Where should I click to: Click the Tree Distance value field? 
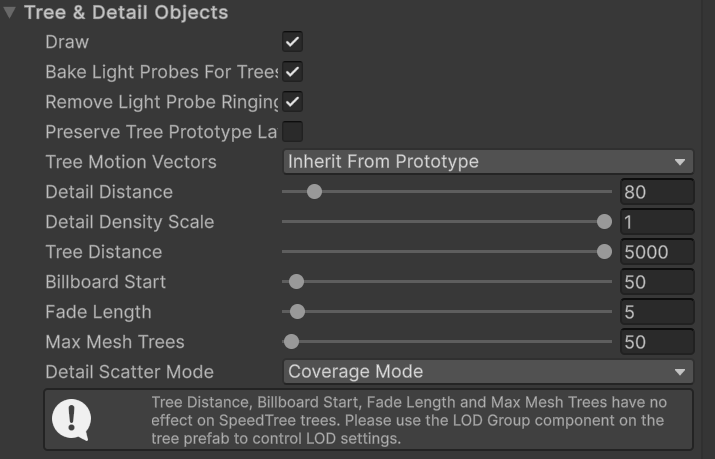click(656, 252)
